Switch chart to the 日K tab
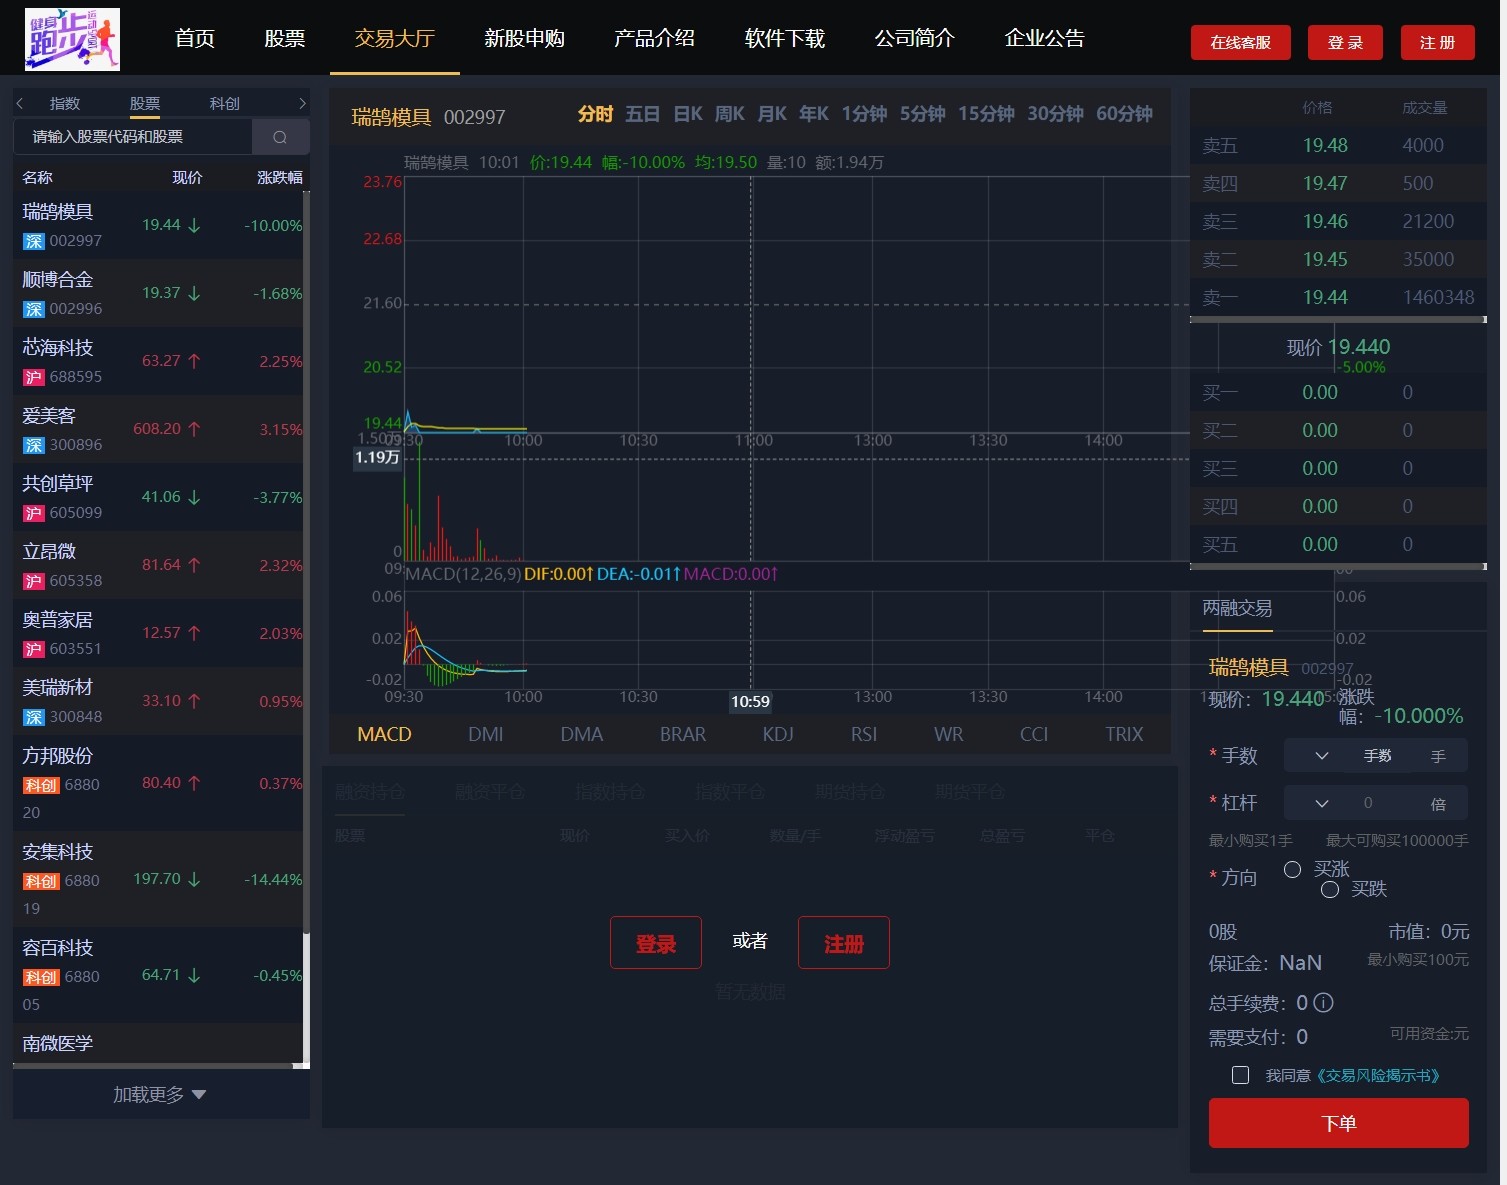1507x1185 pixels. coord(688,114)
